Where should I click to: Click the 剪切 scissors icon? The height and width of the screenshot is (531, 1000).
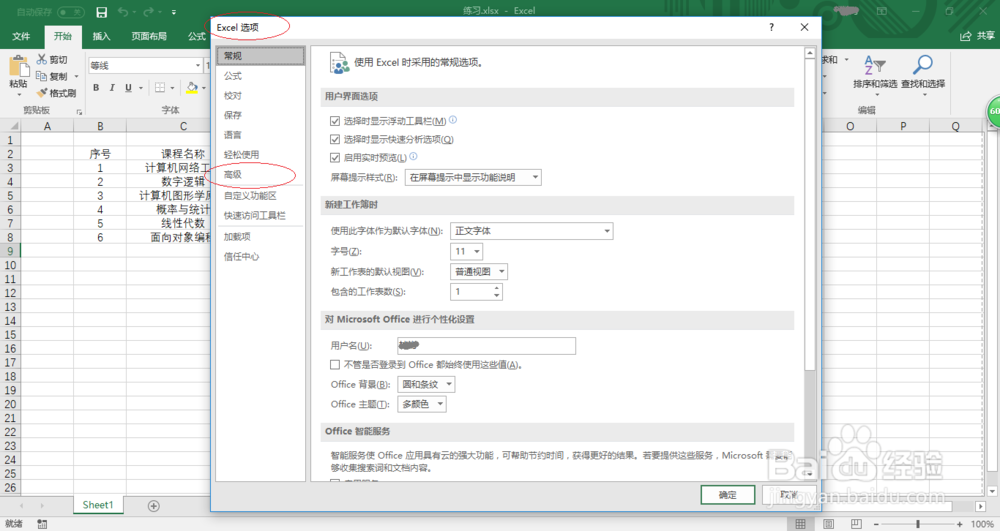point(42,59)
